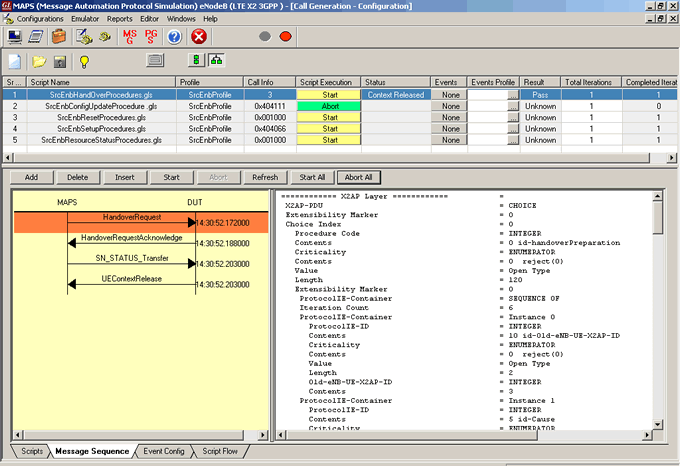Open the Configurations menu
The width and height of the screenshot is (680, 466).
point(40,19)
